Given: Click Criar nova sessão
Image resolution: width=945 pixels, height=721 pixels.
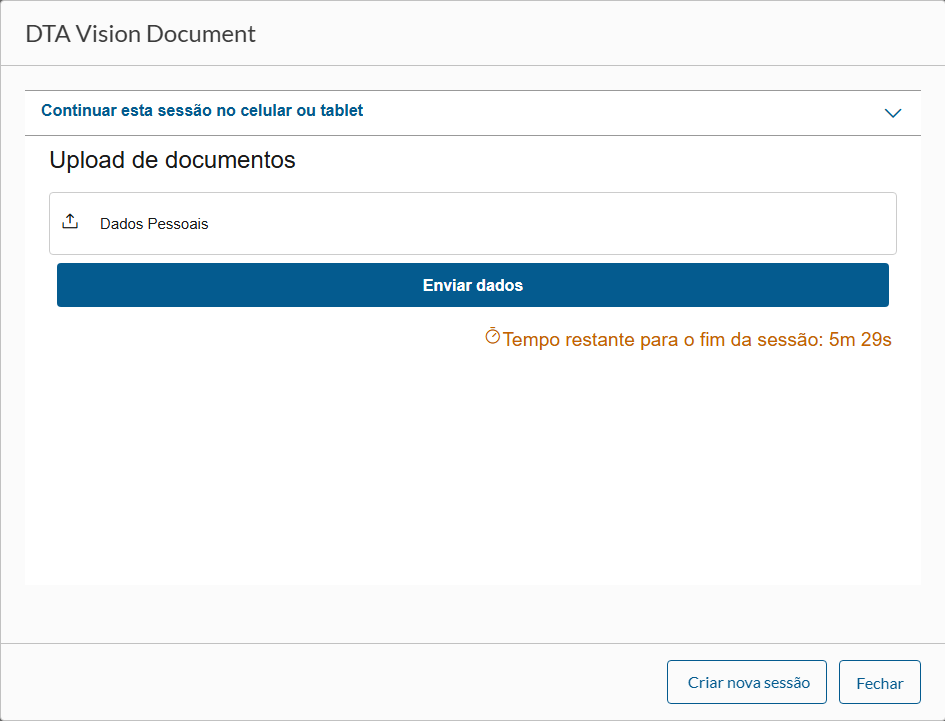Looking at the screenshot, I should (747, 683).
